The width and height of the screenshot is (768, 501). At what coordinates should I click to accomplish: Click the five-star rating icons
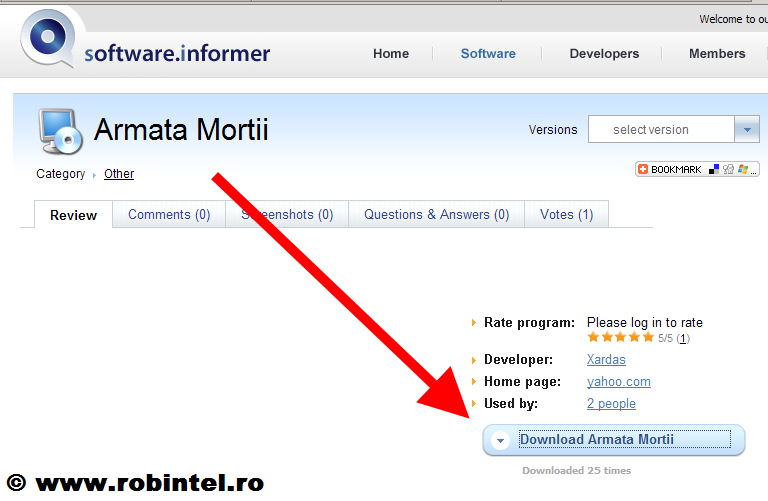(621, 337)
